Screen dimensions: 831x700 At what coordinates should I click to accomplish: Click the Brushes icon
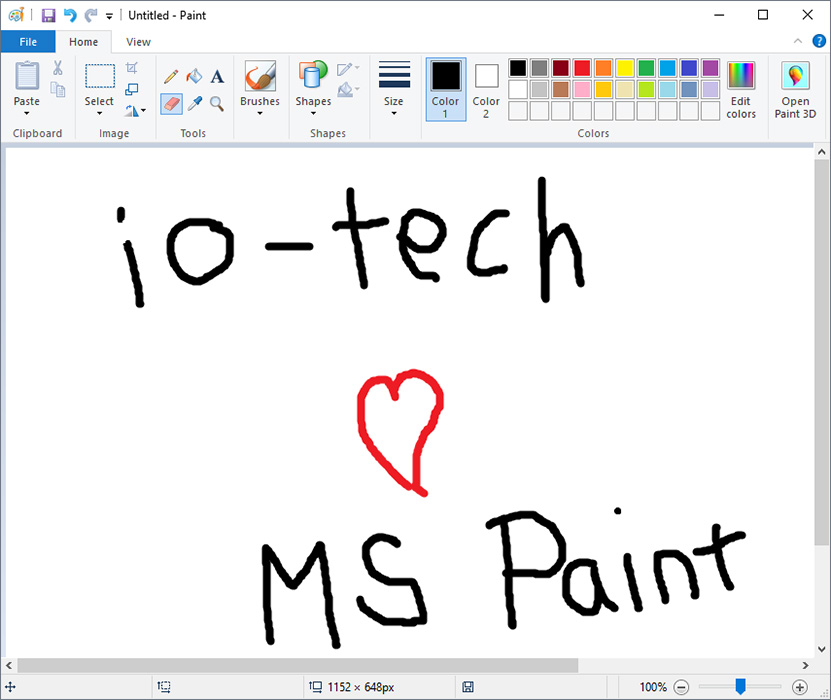260,76
